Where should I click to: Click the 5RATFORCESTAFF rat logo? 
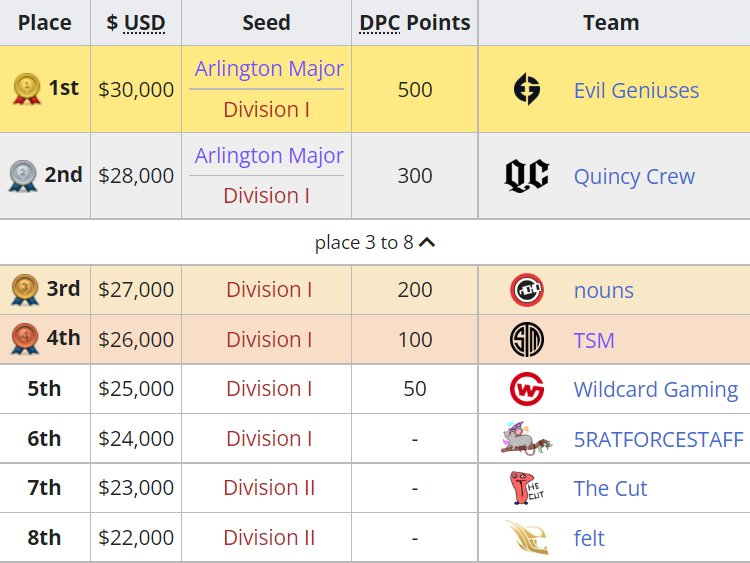[x=526, y=438]
